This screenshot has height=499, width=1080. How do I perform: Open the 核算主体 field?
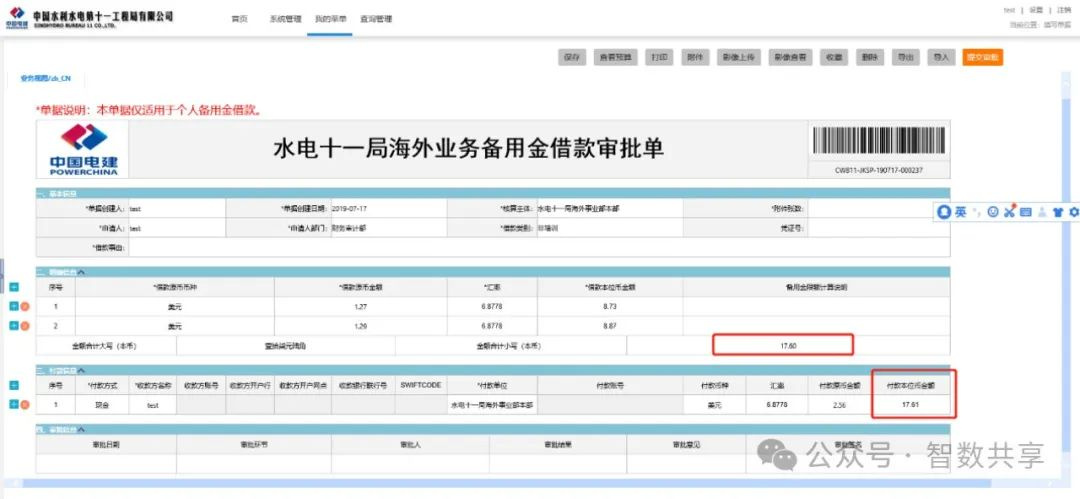coord(609,208)
